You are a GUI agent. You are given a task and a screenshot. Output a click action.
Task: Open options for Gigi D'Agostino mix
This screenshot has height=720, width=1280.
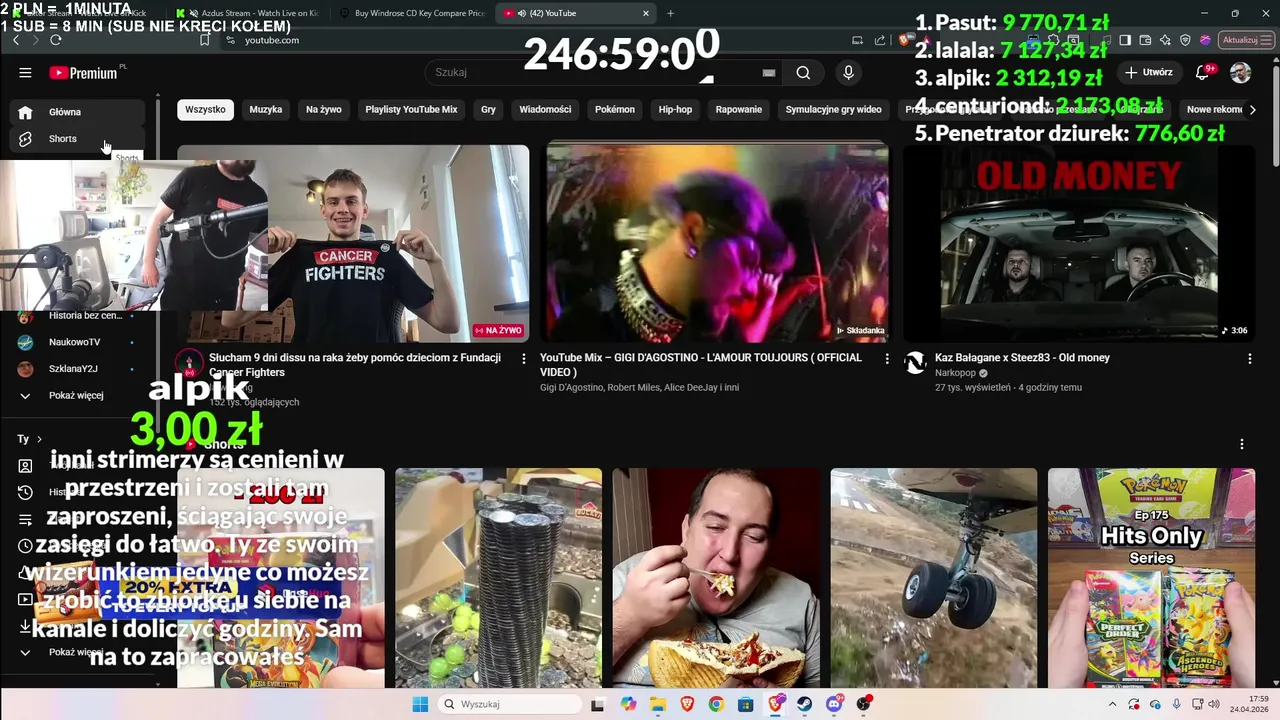tap(886, 358)
